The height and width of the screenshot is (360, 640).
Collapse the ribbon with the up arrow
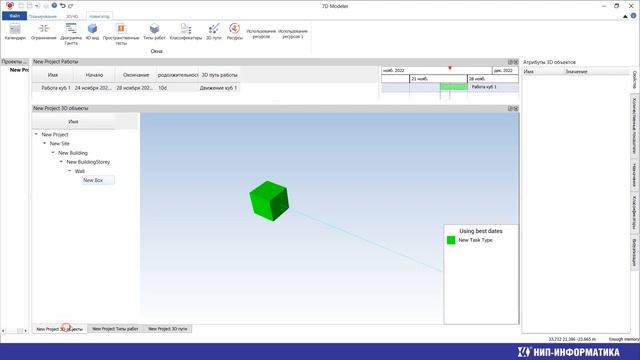[x=625, y=16]
